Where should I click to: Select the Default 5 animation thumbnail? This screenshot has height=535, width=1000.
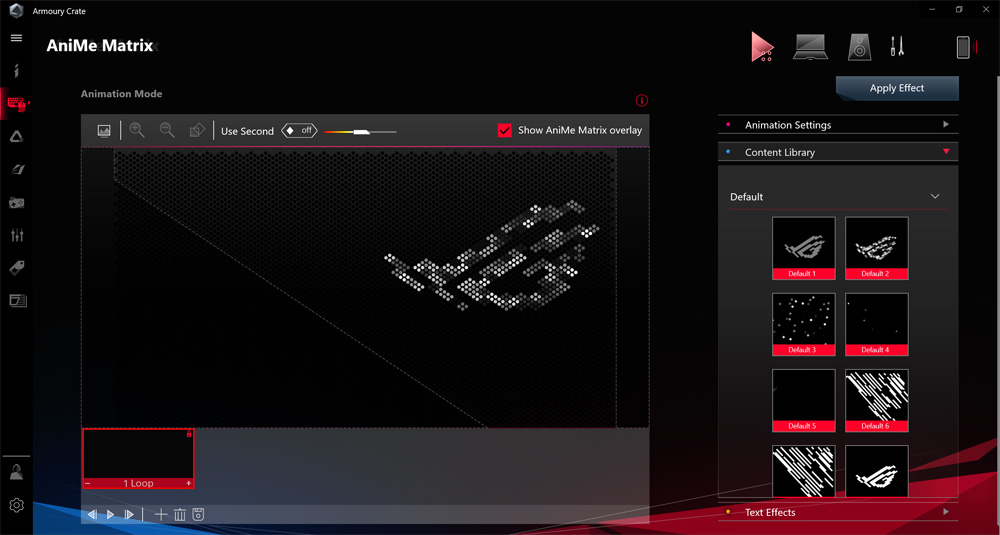click(803, 400)
